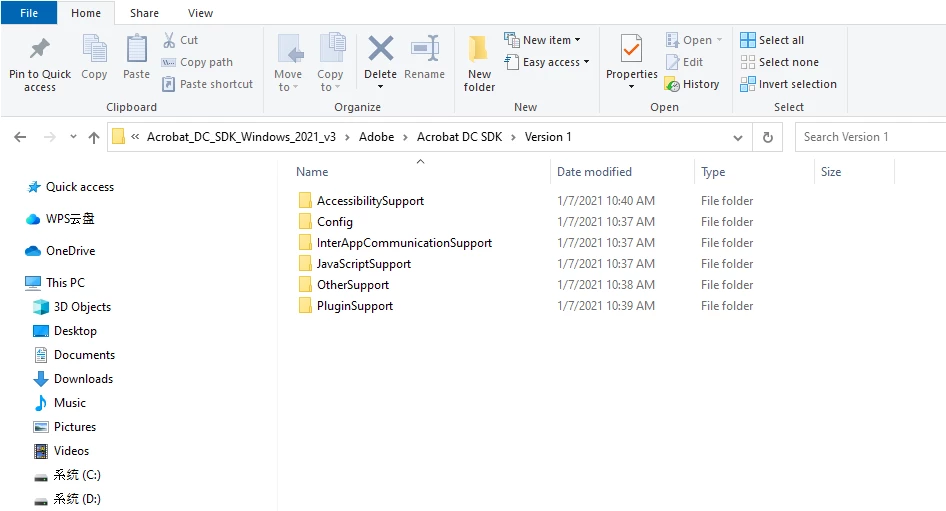Open the Delete options arrow
The height and width of the screenshot is (511, 946).
pyautogui.click(x=381, y=87)
